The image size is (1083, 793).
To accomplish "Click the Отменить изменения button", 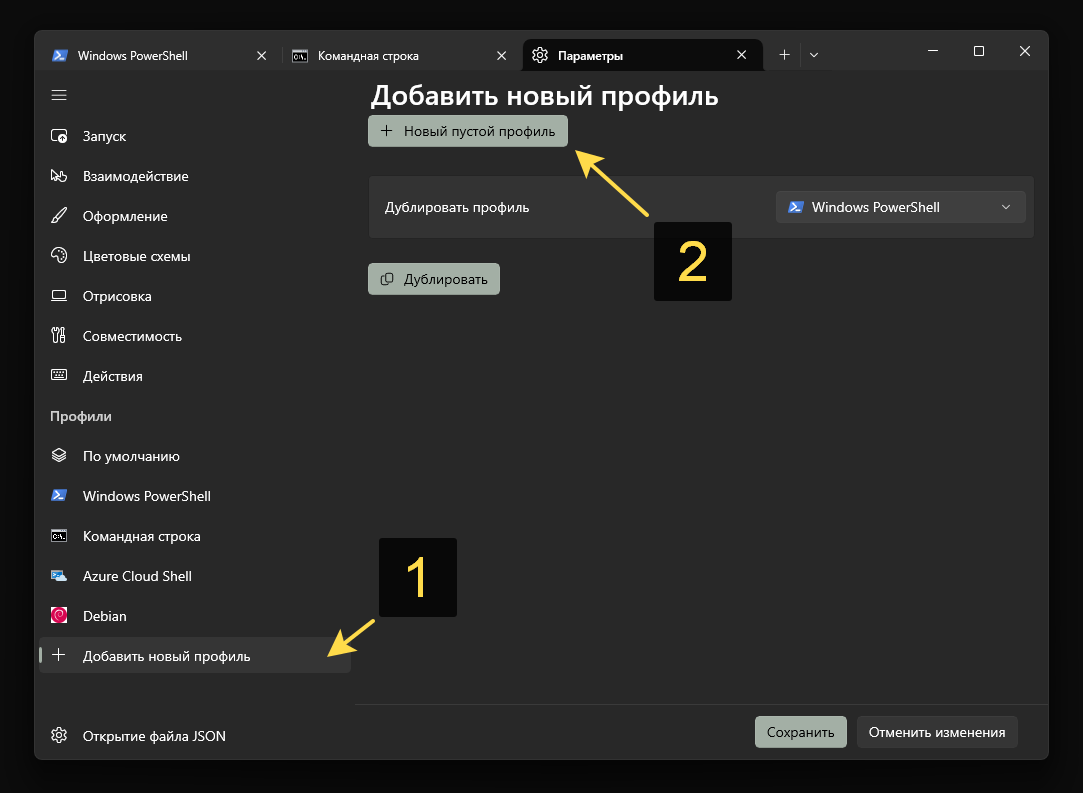I will (937, 732).
